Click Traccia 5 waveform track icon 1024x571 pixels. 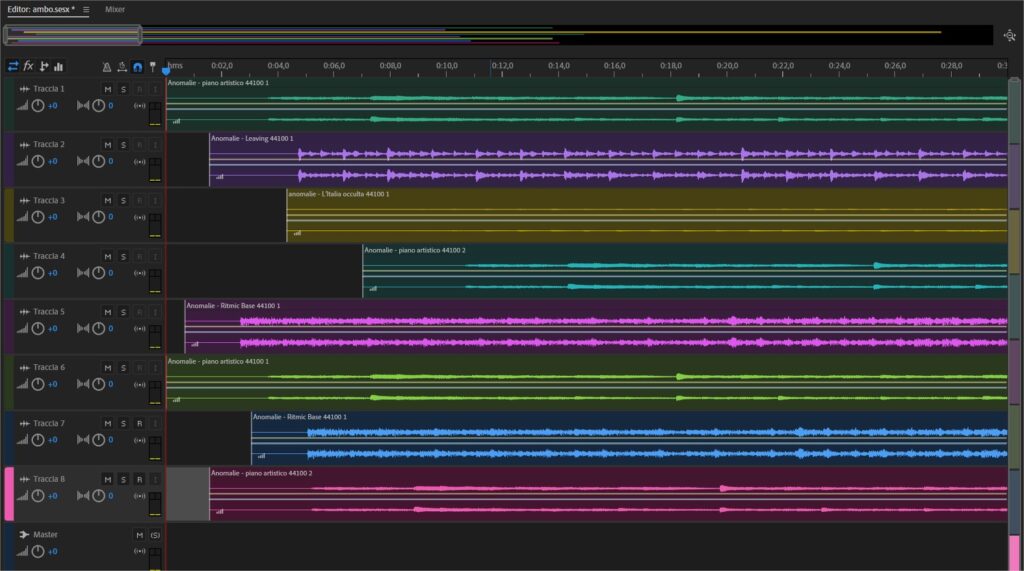coord(25,312)
